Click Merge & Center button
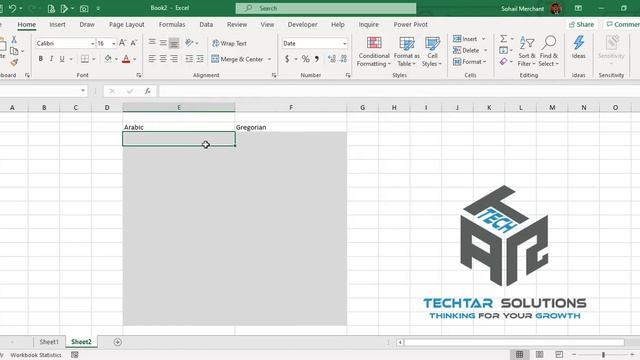640x360 pixels. coord(237,59)
